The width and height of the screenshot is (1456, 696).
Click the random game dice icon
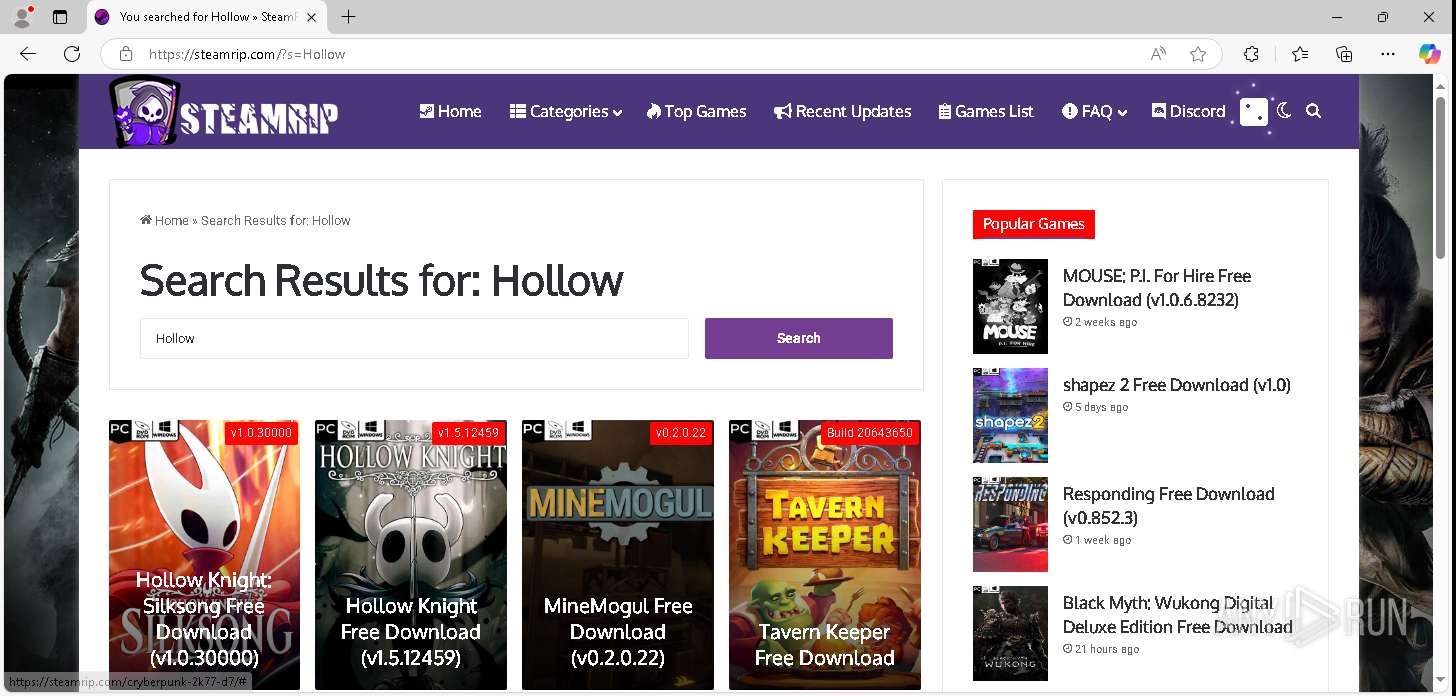1253,112
